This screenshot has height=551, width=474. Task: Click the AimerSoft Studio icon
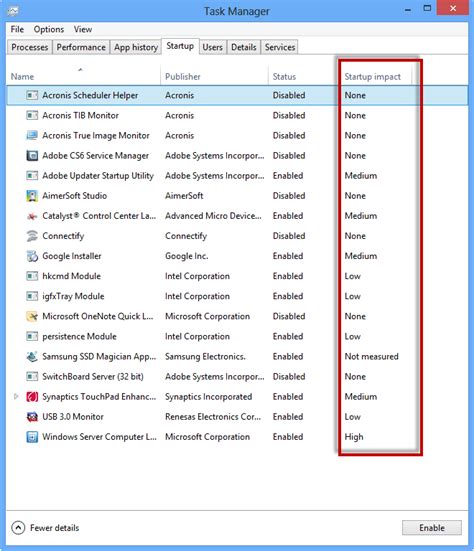click(32, 196)
